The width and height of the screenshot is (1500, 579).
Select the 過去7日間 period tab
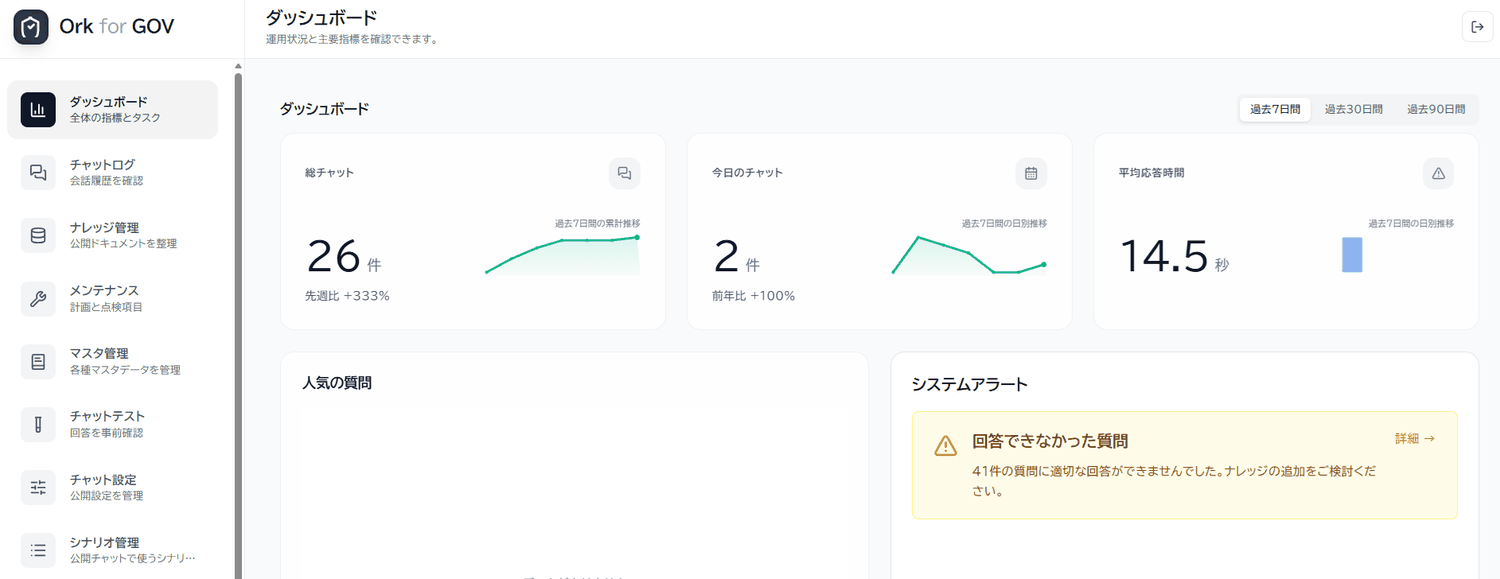(x=1275, y=110)
